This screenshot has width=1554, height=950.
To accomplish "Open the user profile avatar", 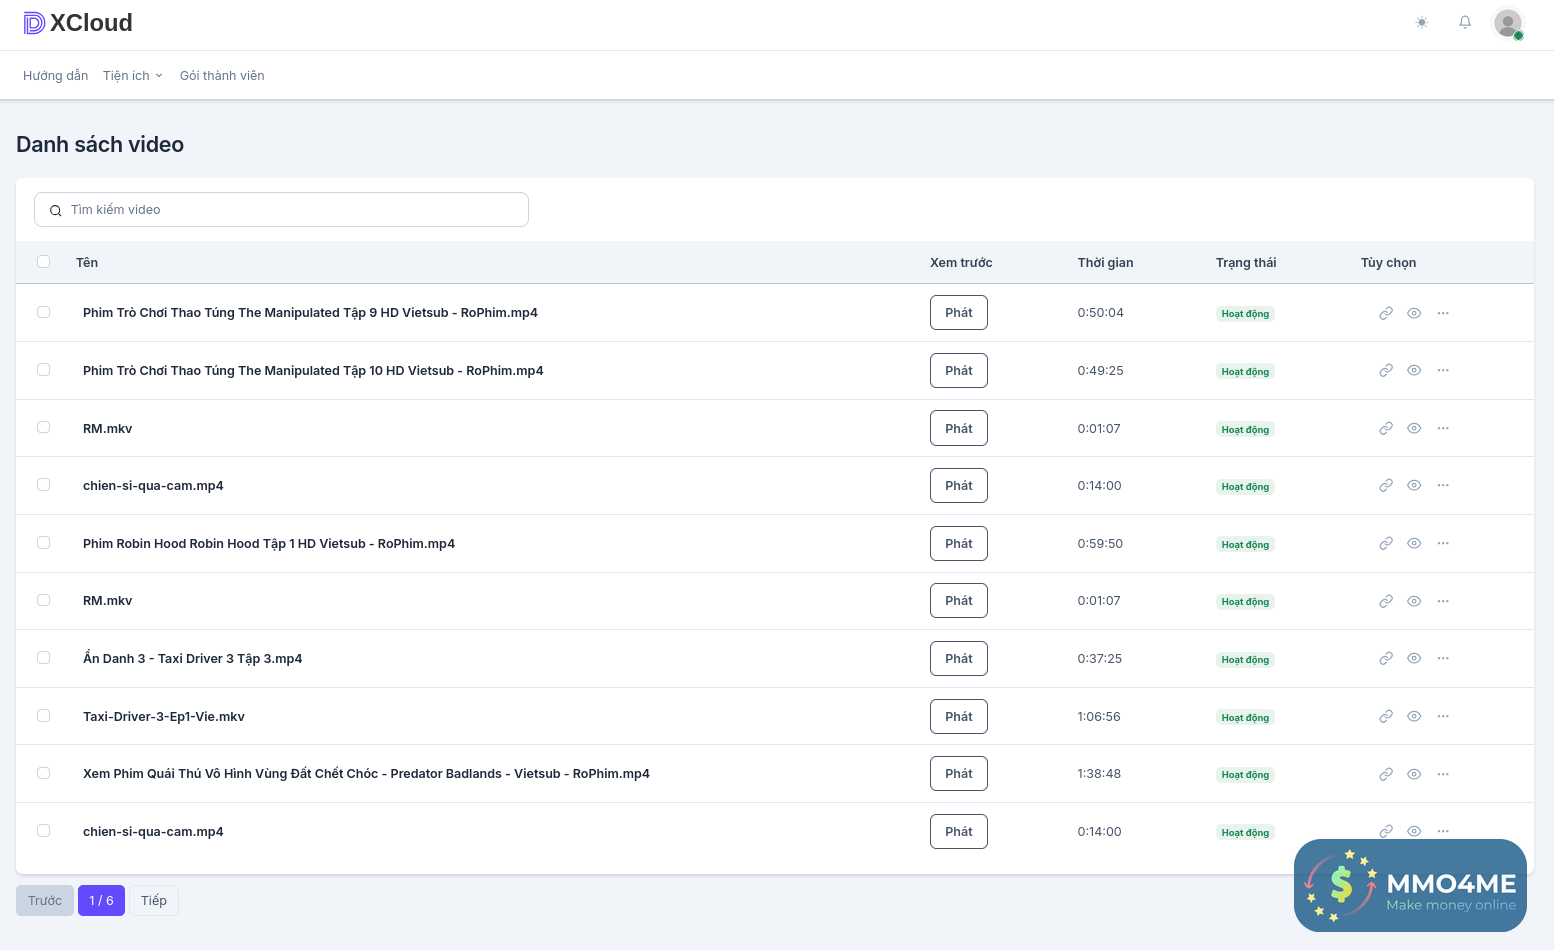I will 1507,23.
